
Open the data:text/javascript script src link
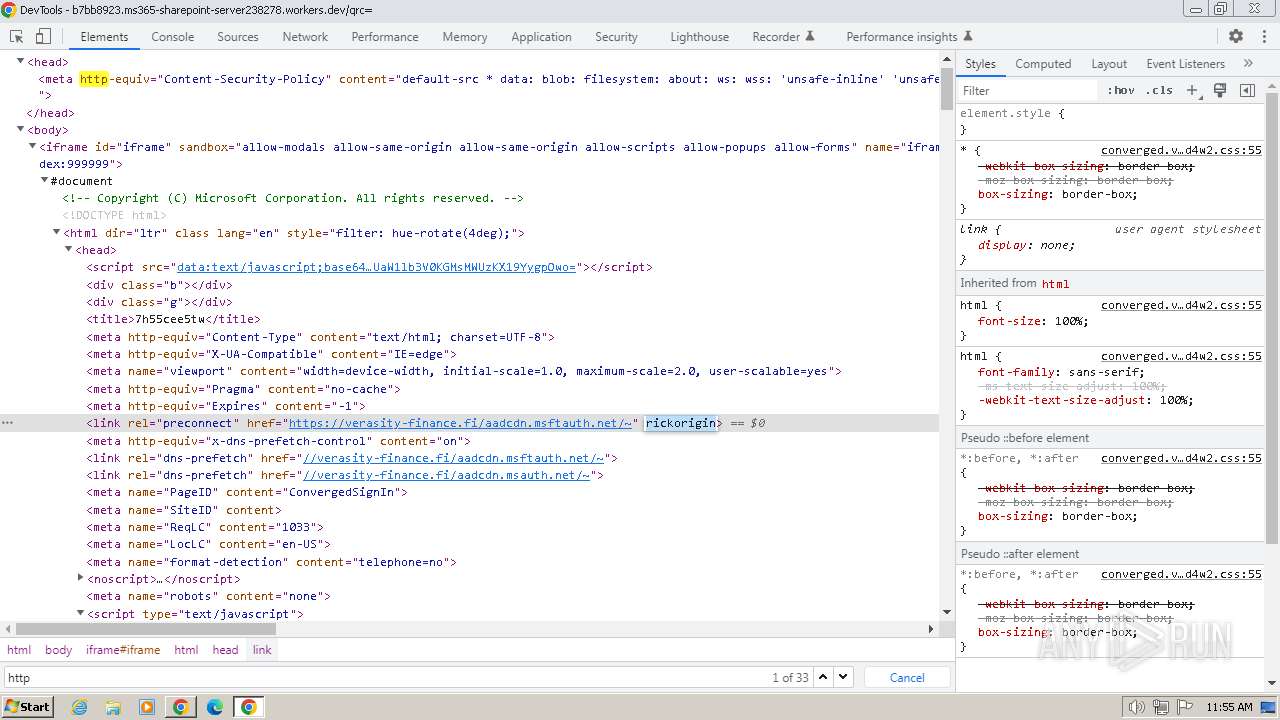[x=377, y=267]
